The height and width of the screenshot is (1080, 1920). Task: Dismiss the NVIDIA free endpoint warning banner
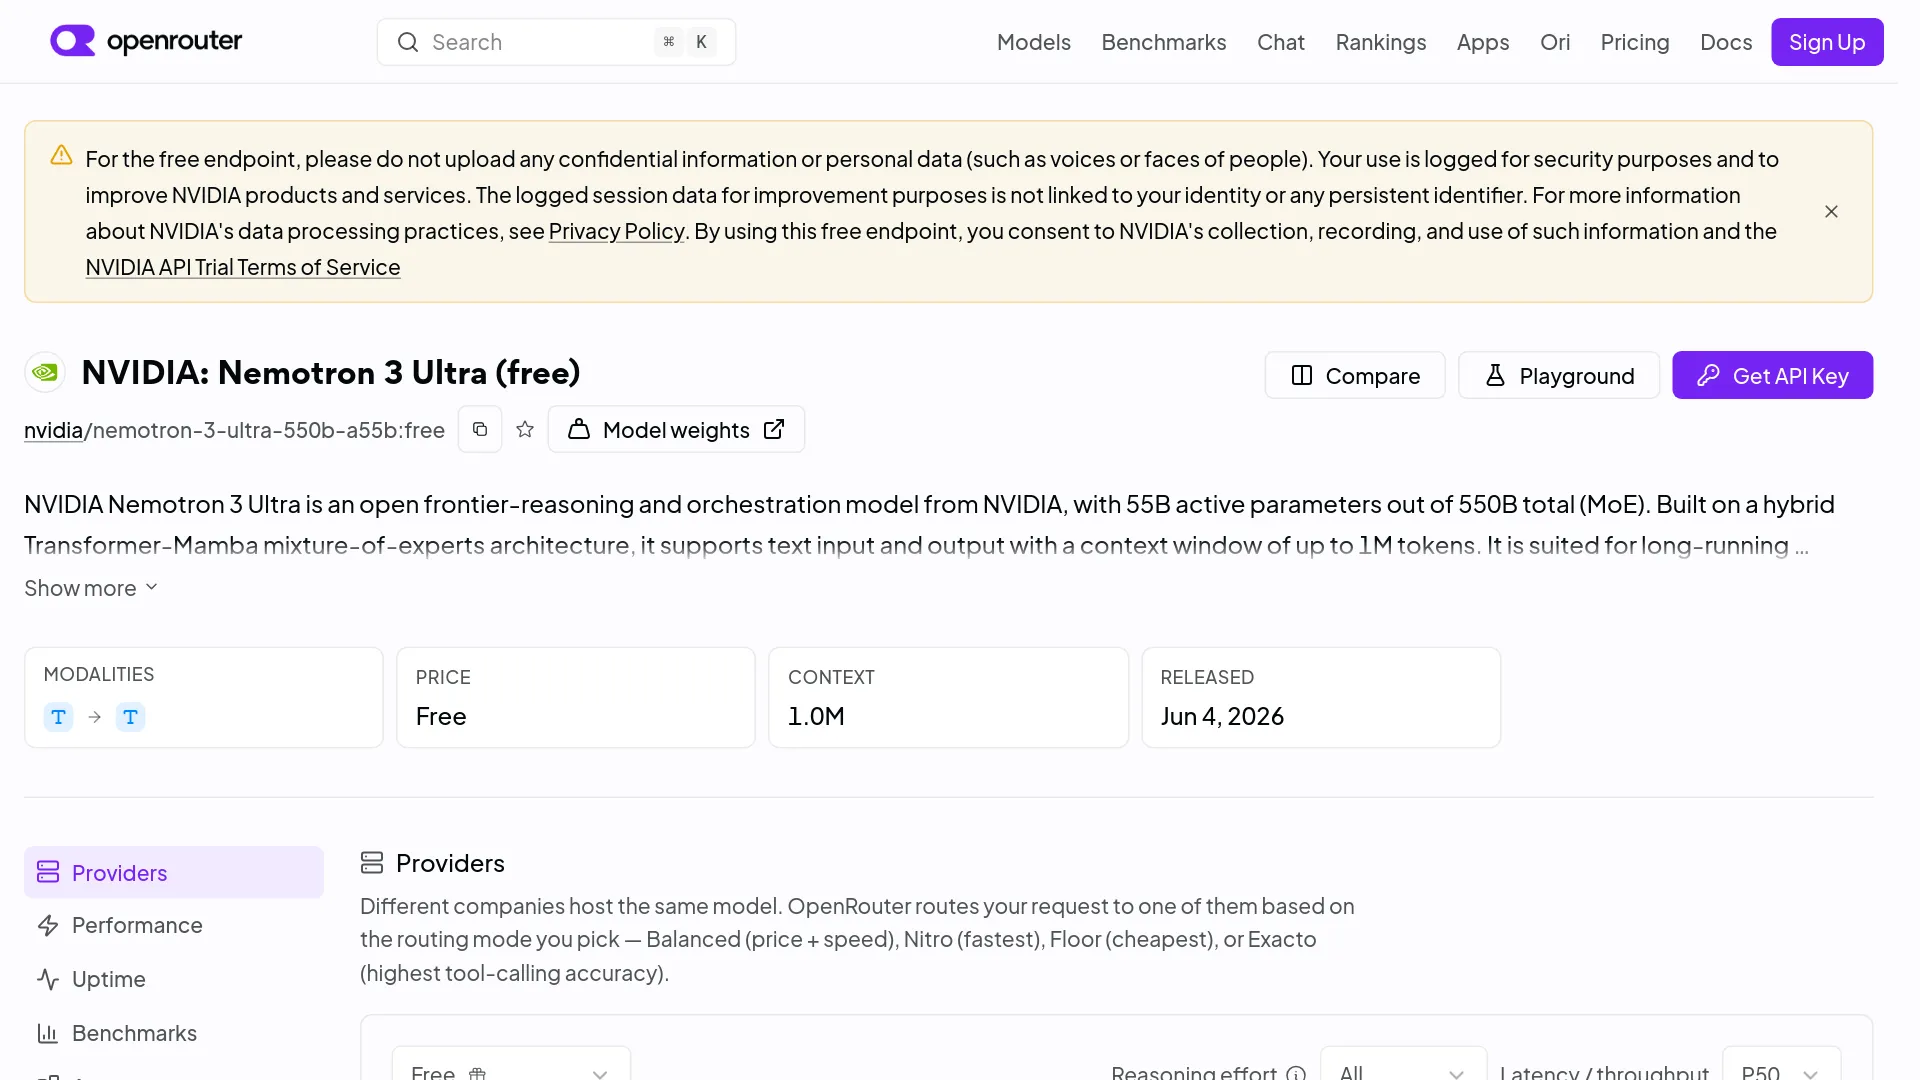click(x=1831, y=211)
